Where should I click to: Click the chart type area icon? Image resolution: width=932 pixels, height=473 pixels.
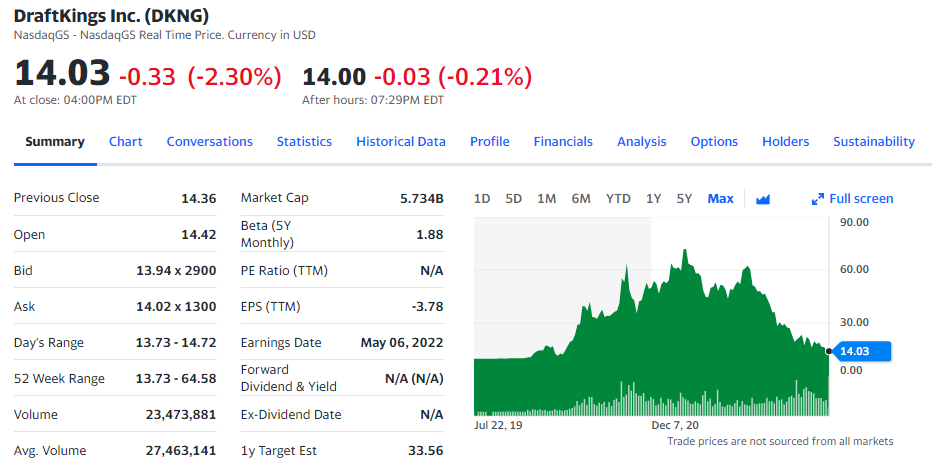763,199
